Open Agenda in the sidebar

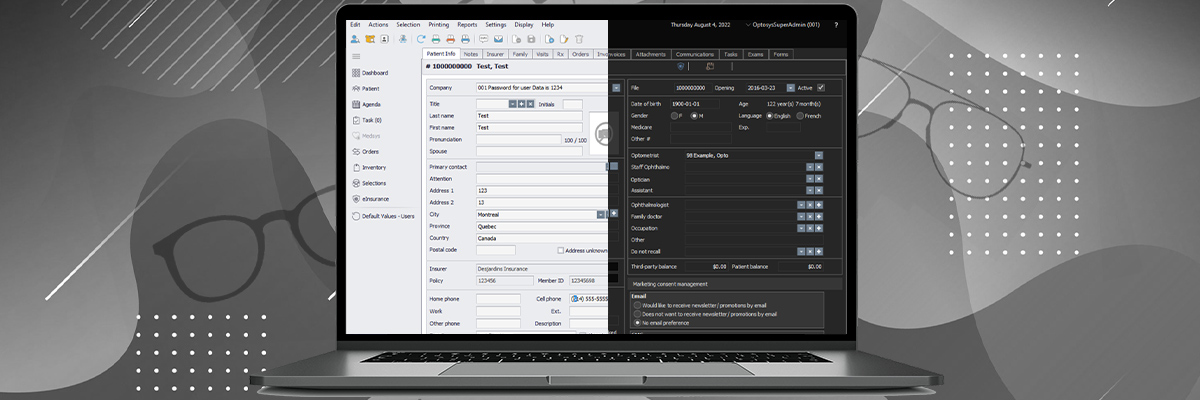click(366, 104)
